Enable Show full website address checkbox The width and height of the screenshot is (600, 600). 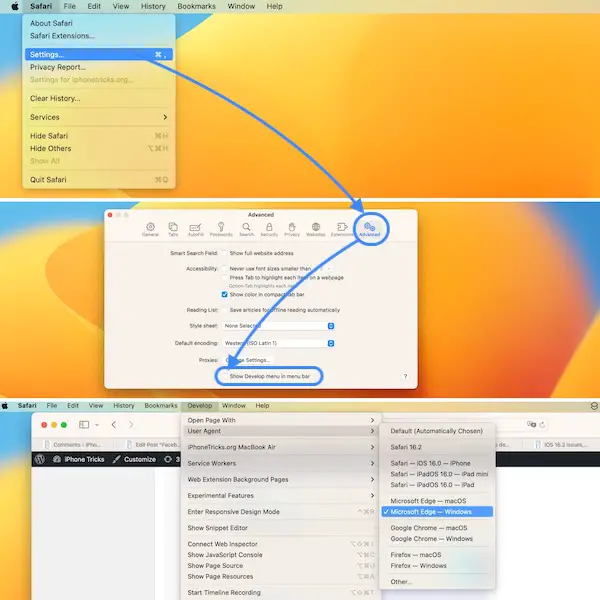[x=224, y=254]
